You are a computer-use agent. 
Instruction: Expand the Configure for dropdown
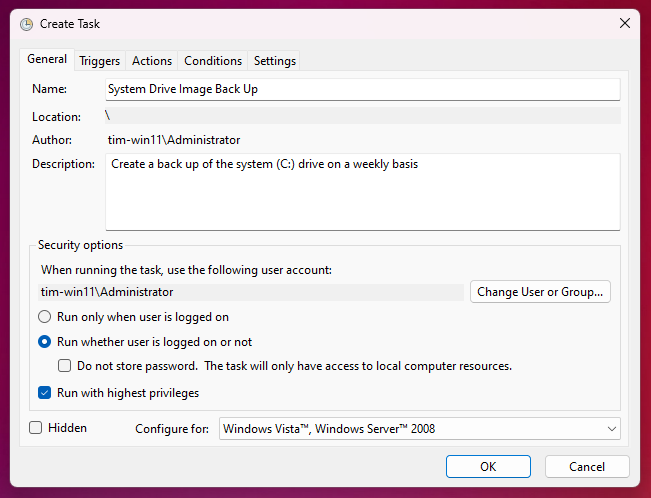coord(419,429)
